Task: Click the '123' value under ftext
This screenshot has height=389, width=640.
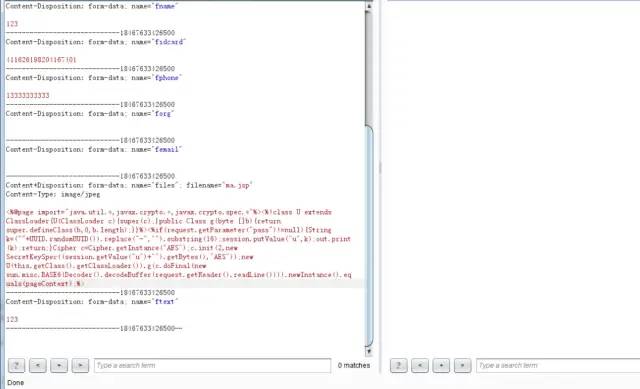Action: tap(12, 319)
